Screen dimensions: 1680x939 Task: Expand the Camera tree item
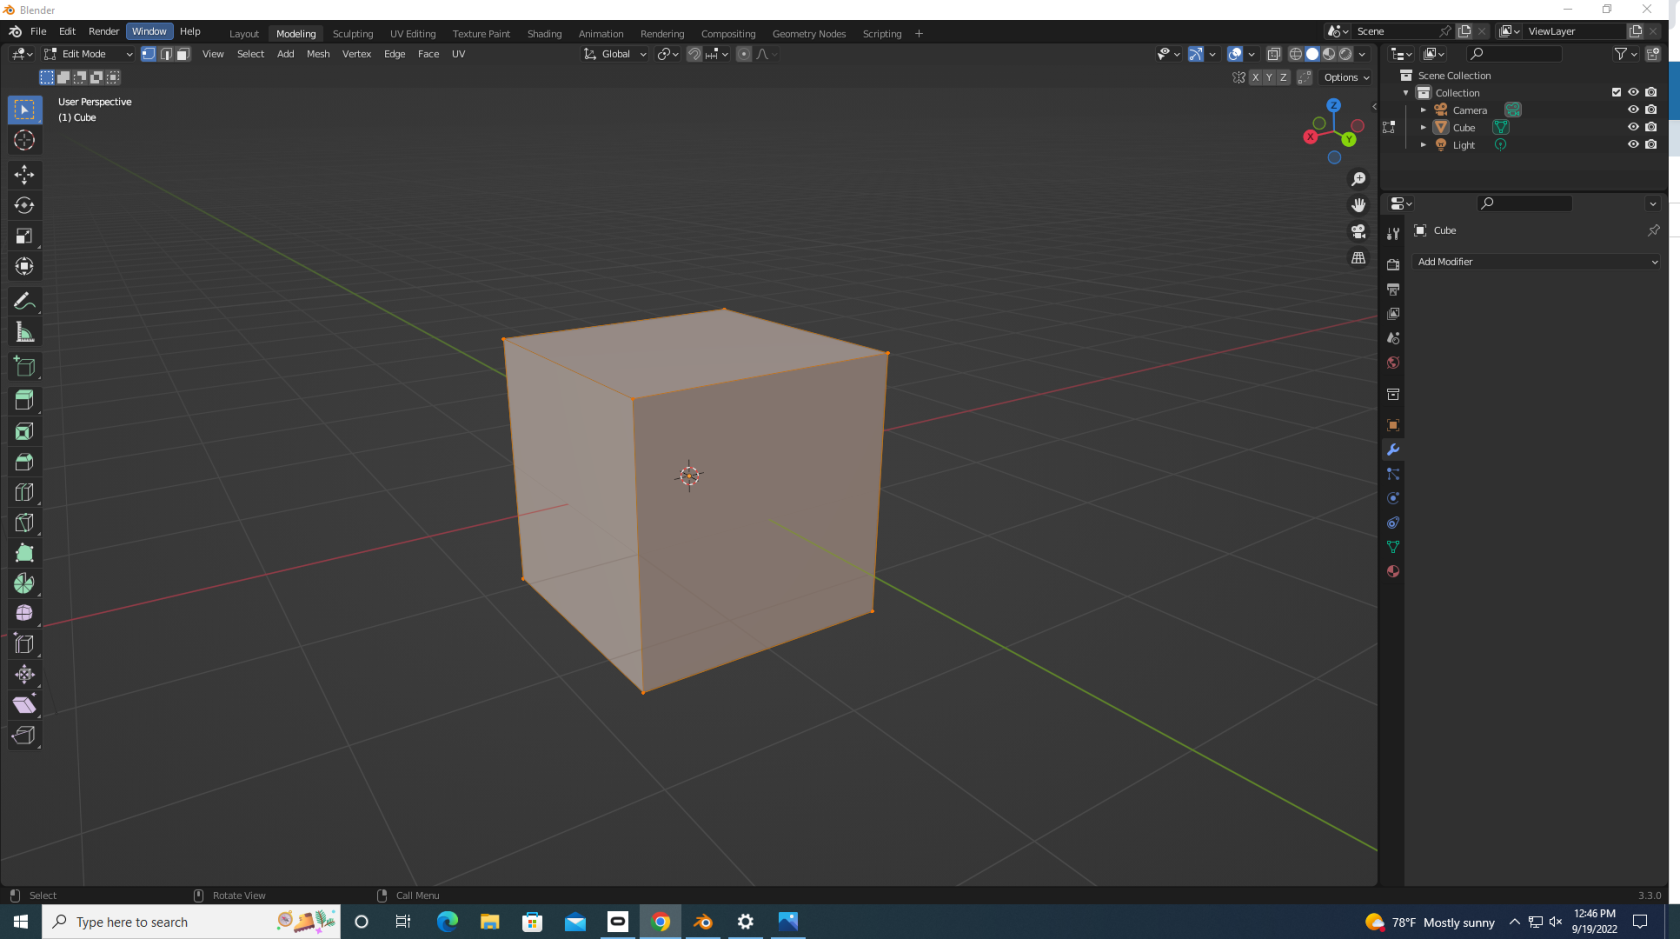[x=1423, y=110]
